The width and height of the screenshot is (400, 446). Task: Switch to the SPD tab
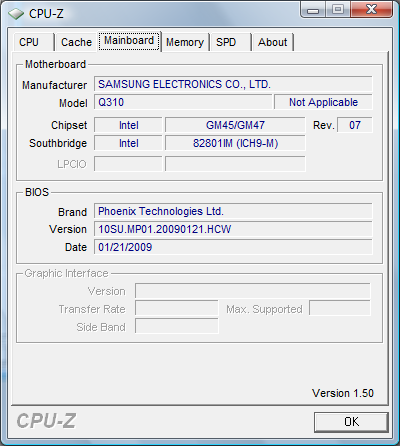pos(231,43)
